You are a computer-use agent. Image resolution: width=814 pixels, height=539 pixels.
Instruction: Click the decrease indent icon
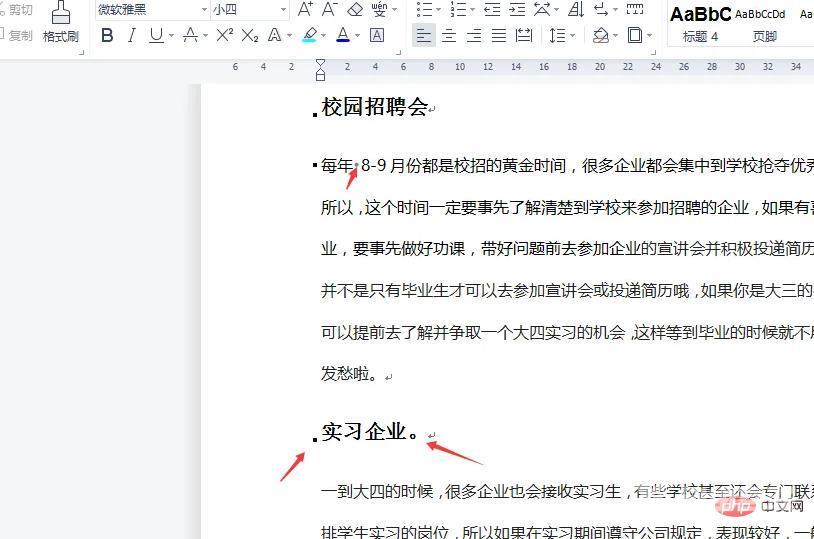pyautogui.click(x=492, y=10)
